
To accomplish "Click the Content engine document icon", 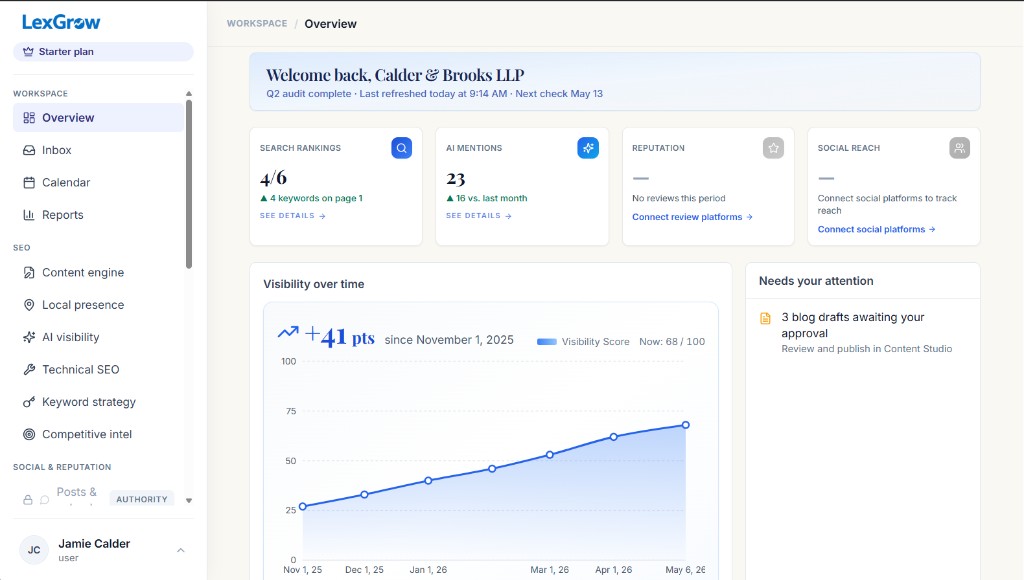I will [x=29, y=272].
